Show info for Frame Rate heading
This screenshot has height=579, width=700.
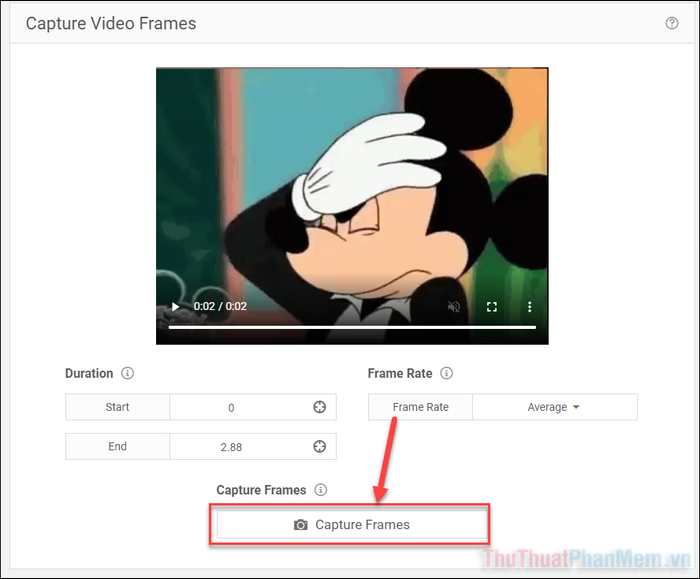446,373
